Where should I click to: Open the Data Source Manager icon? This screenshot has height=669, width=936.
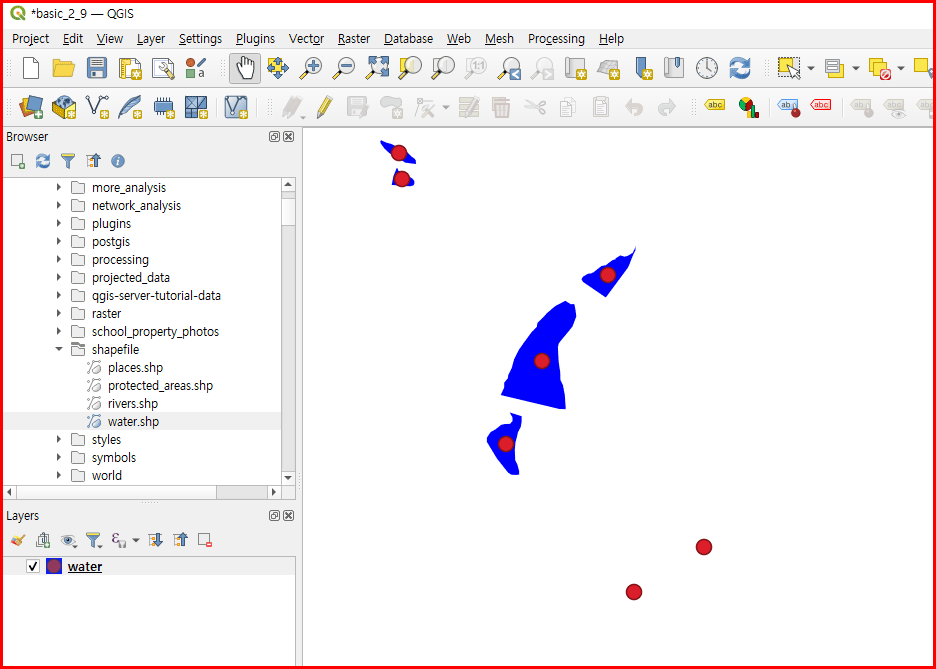point(31,107)
